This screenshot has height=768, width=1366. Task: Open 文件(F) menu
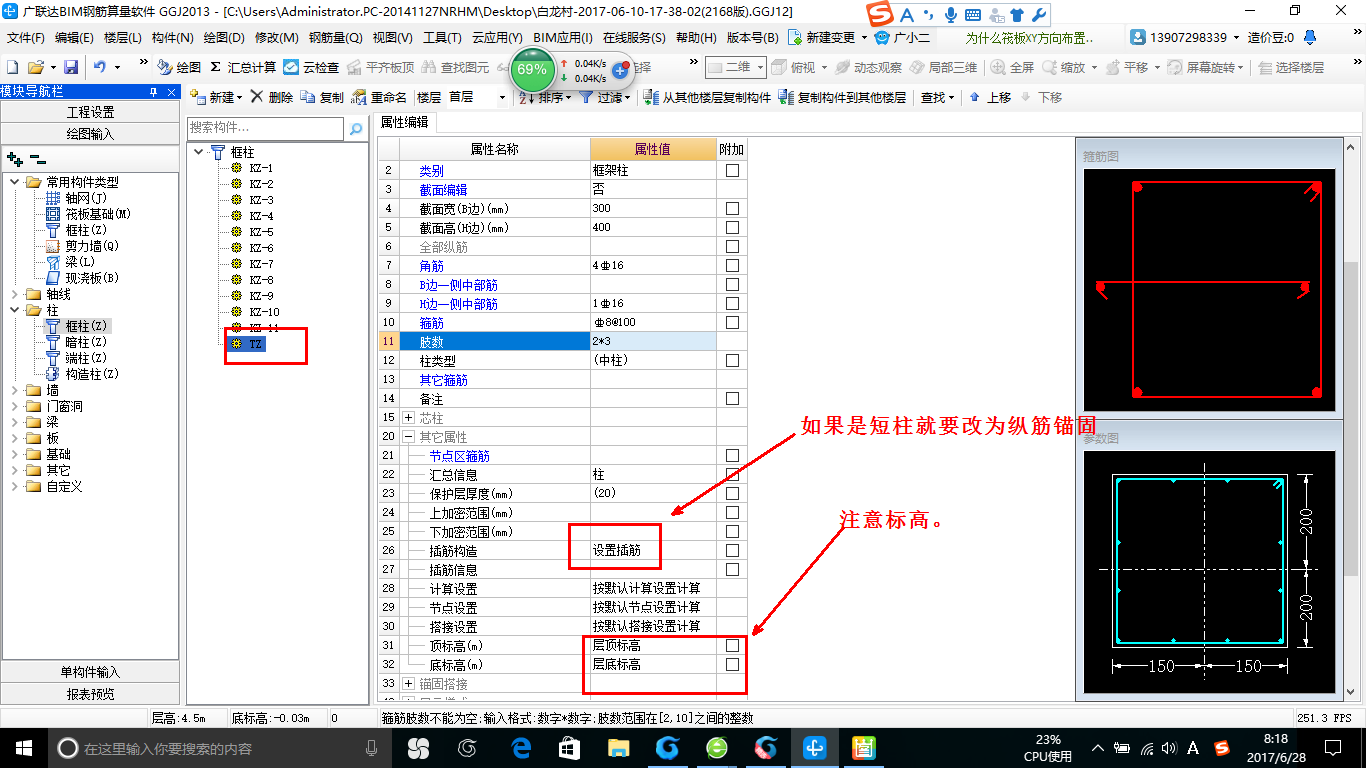pyautogui.click(x=26, y=38)
